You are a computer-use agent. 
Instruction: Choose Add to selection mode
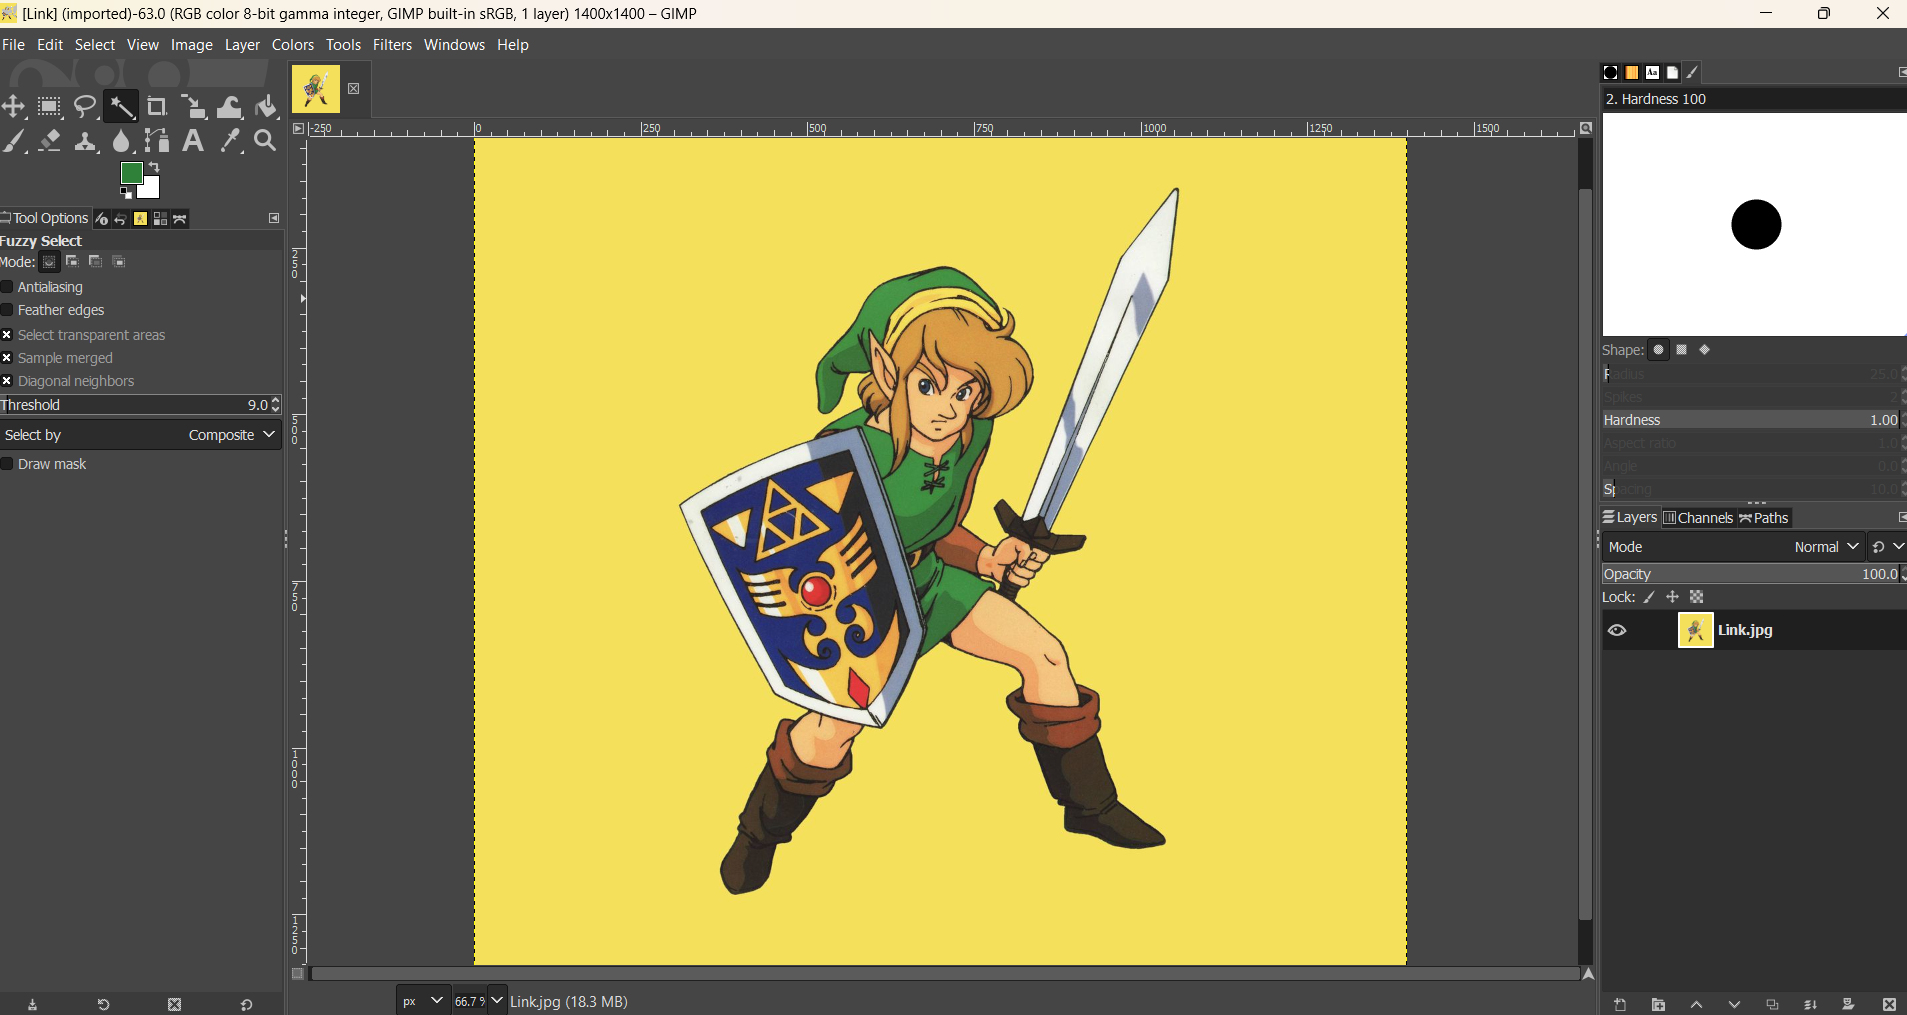[x=72, y=262]
